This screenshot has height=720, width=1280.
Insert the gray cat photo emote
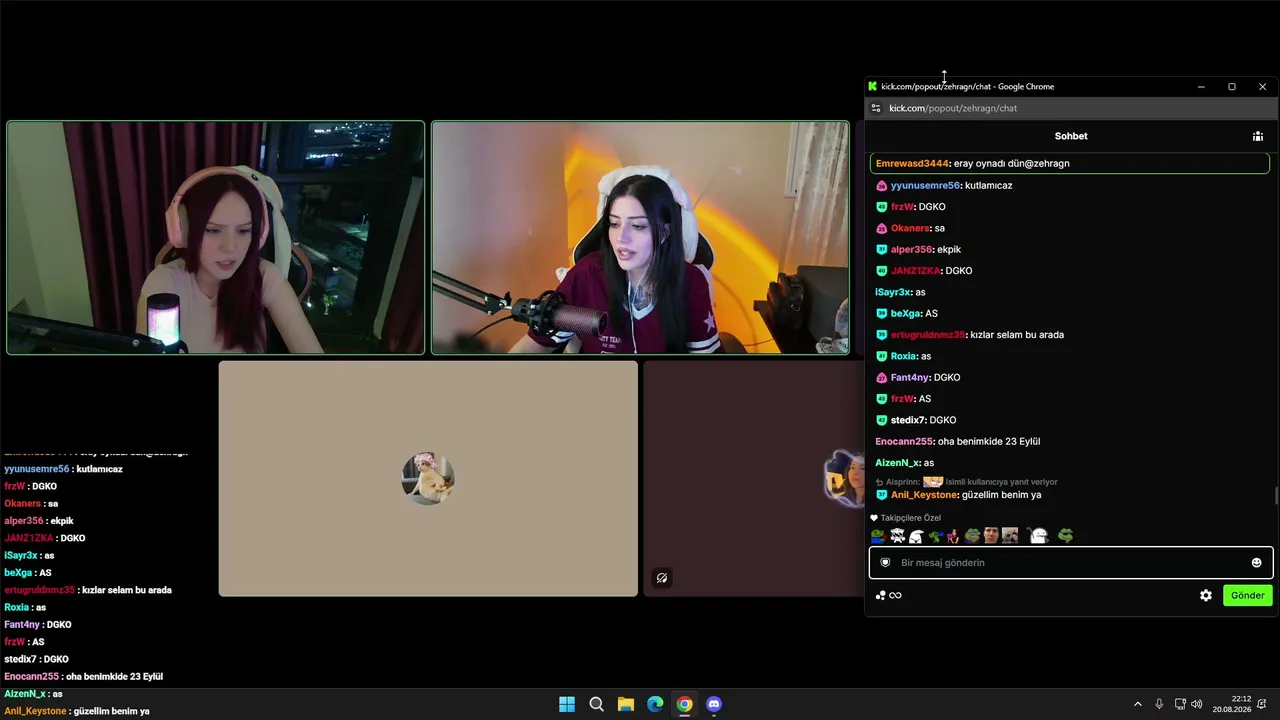[1010, 536]
